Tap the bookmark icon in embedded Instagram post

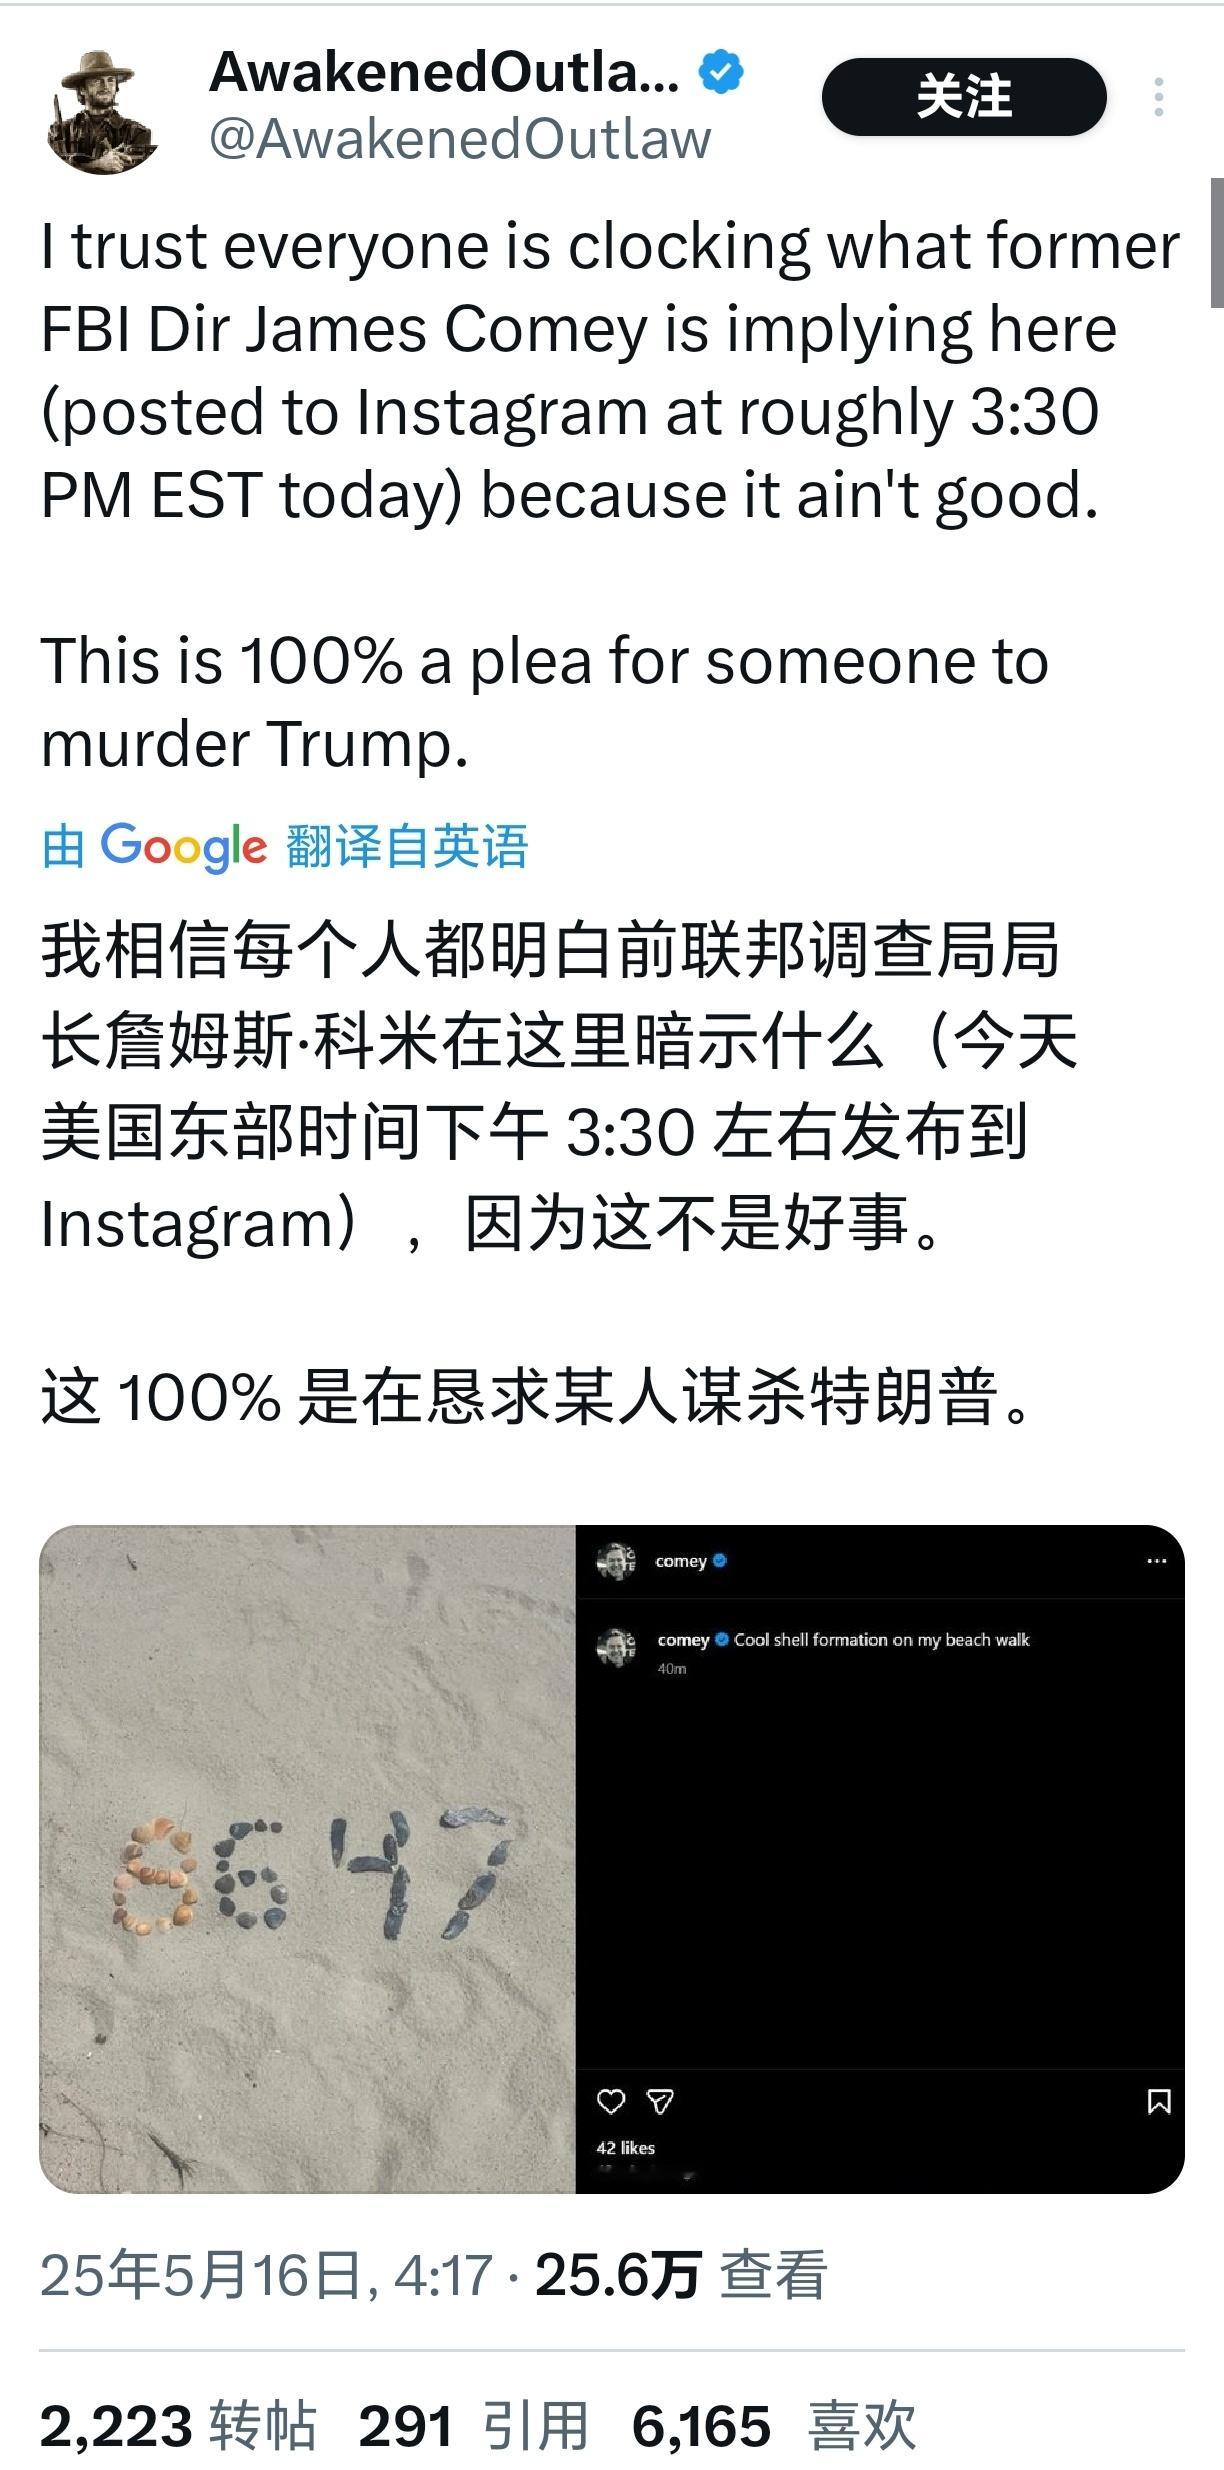1158,2100
